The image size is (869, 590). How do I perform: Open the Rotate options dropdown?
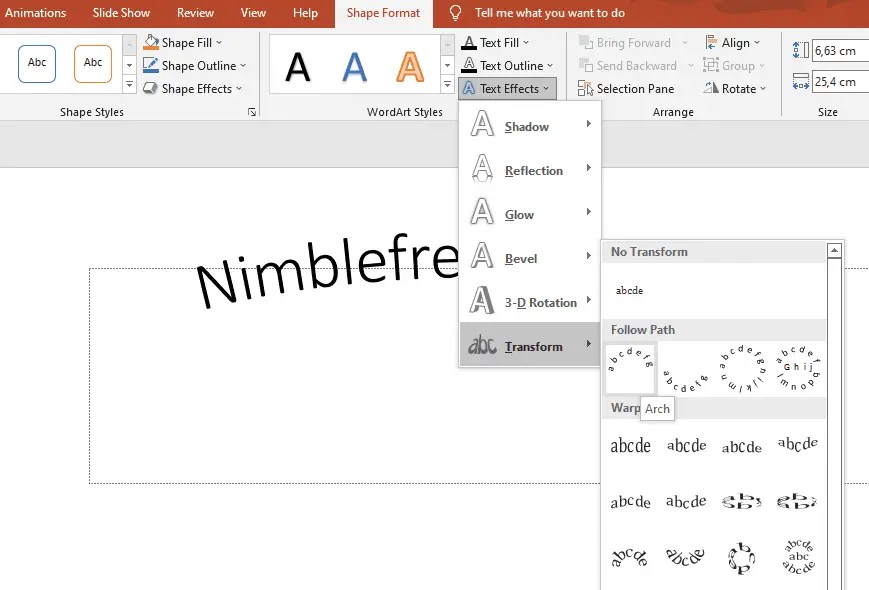[736, 88]
